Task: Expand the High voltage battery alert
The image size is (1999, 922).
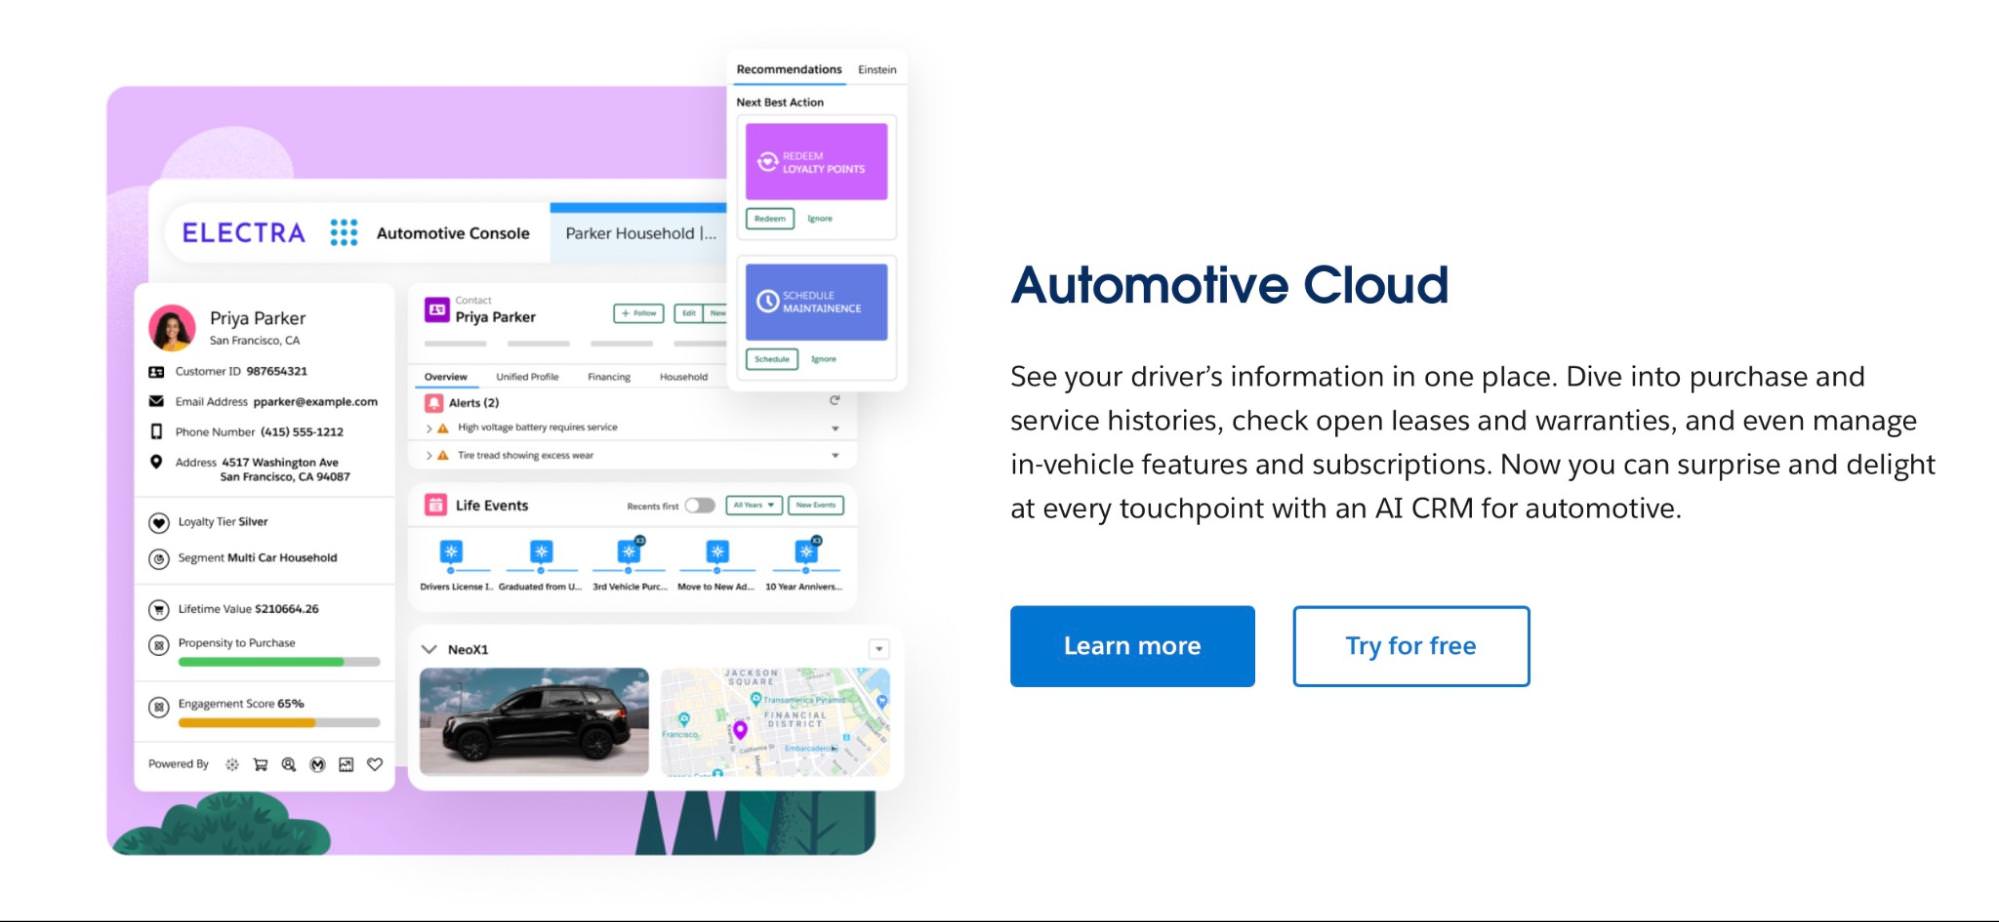Action: (x=429, y=428)
